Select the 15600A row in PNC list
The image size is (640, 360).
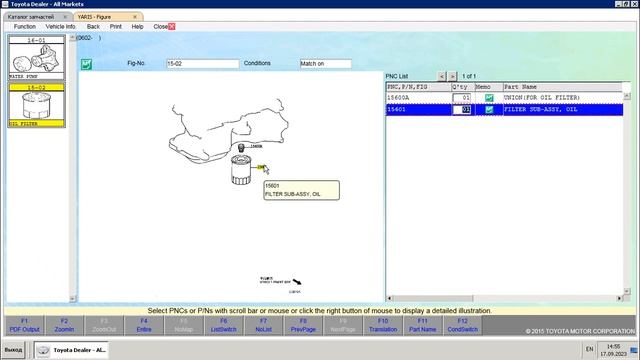click(x=504, y=98)
